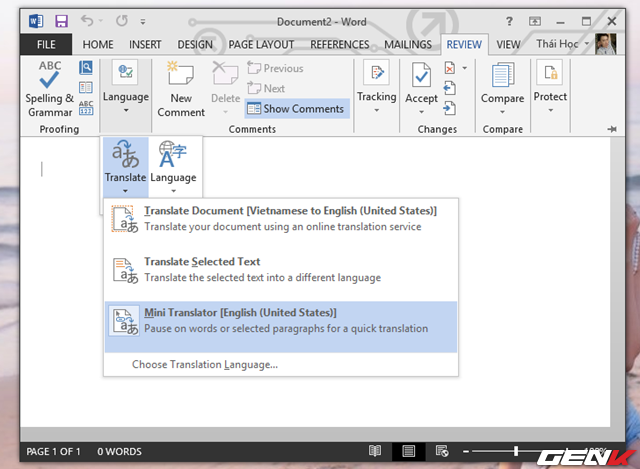Click the user profile photo
Viewport: 640px width, 469px height.
[x=605, y=44]
